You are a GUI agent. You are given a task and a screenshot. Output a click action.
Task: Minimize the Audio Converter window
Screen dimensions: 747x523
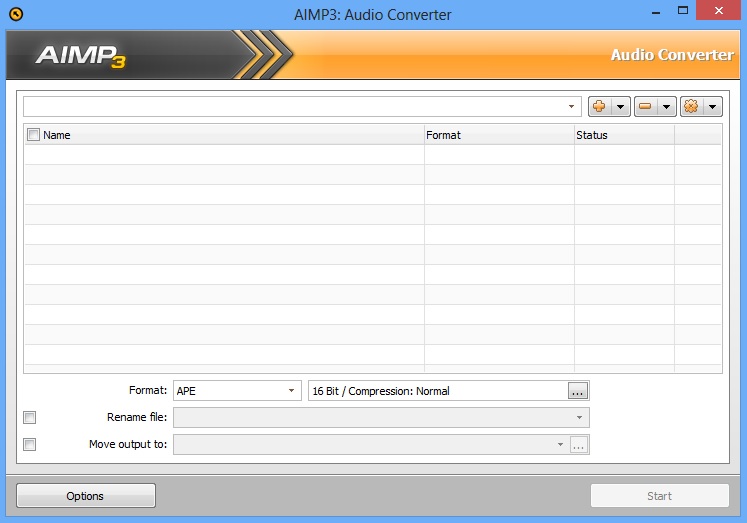click(x=656, y=11)
